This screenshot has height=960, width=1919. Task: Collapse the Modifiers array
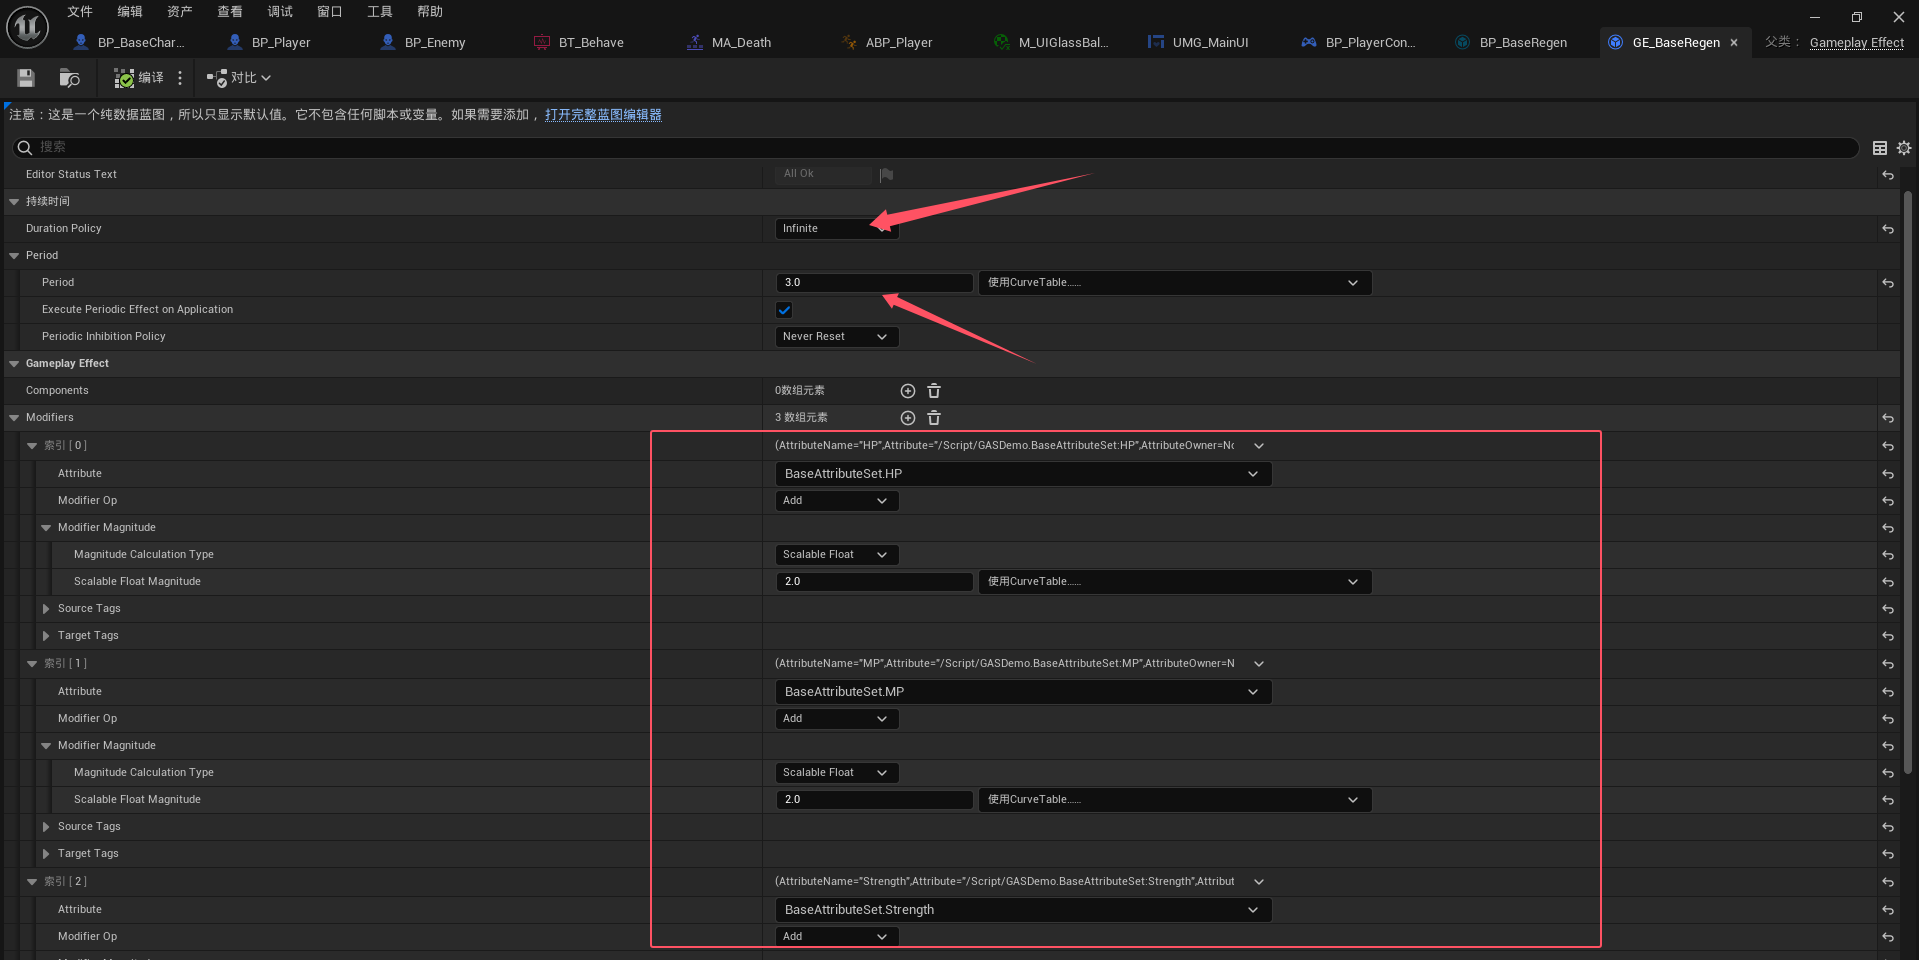(x=14, y=418)
